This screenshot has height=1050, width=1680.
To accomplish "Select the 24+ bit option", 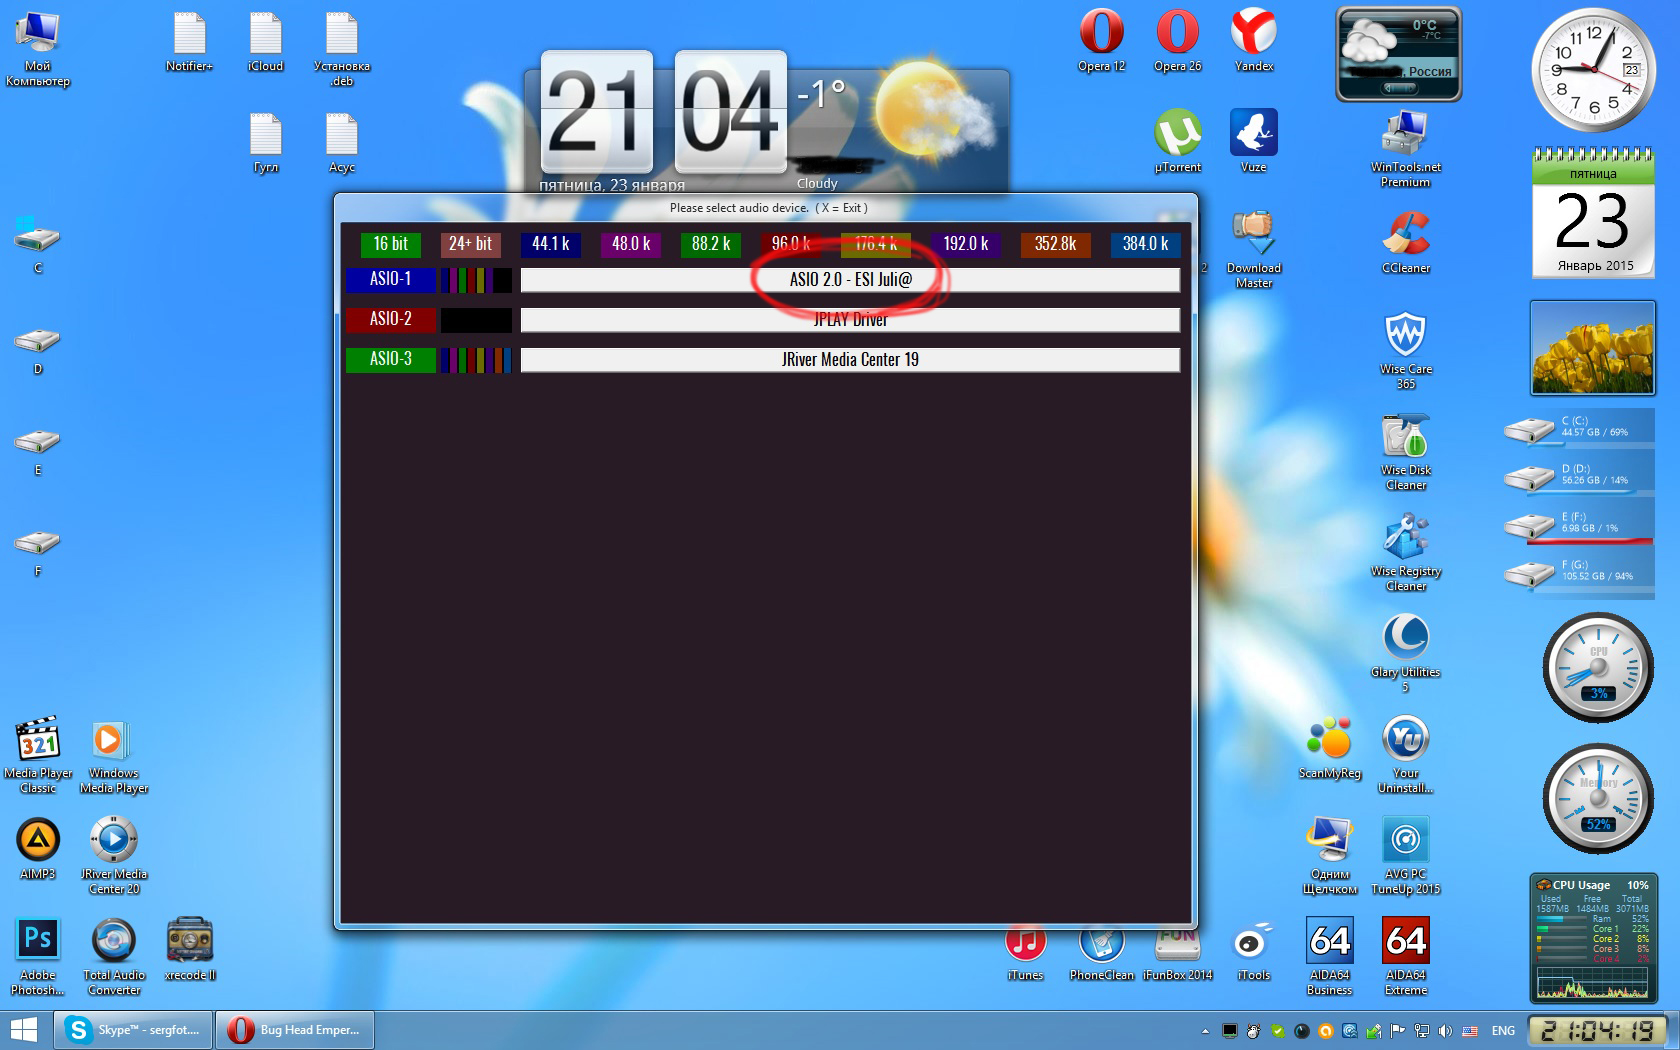I will pyautogui.click(x=470, y=244).
